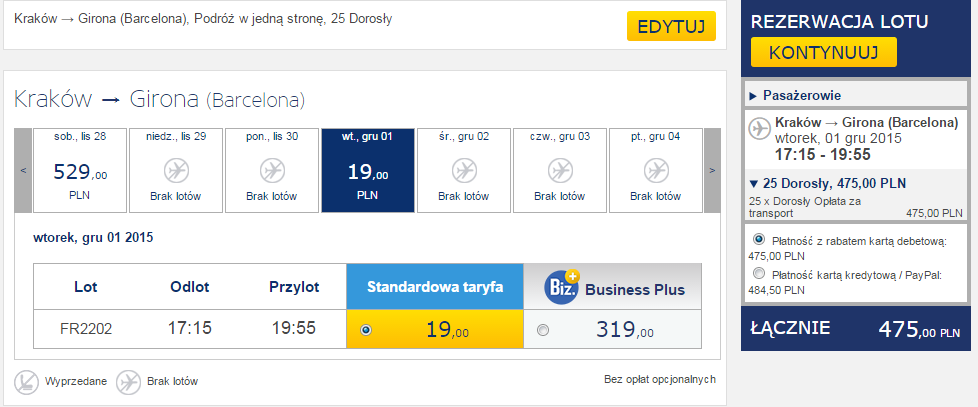Click the no-flights plane icon for pt., gru 04
This screenshot has width=978, height=407.
pyautogui.click(x=656, y=170)
